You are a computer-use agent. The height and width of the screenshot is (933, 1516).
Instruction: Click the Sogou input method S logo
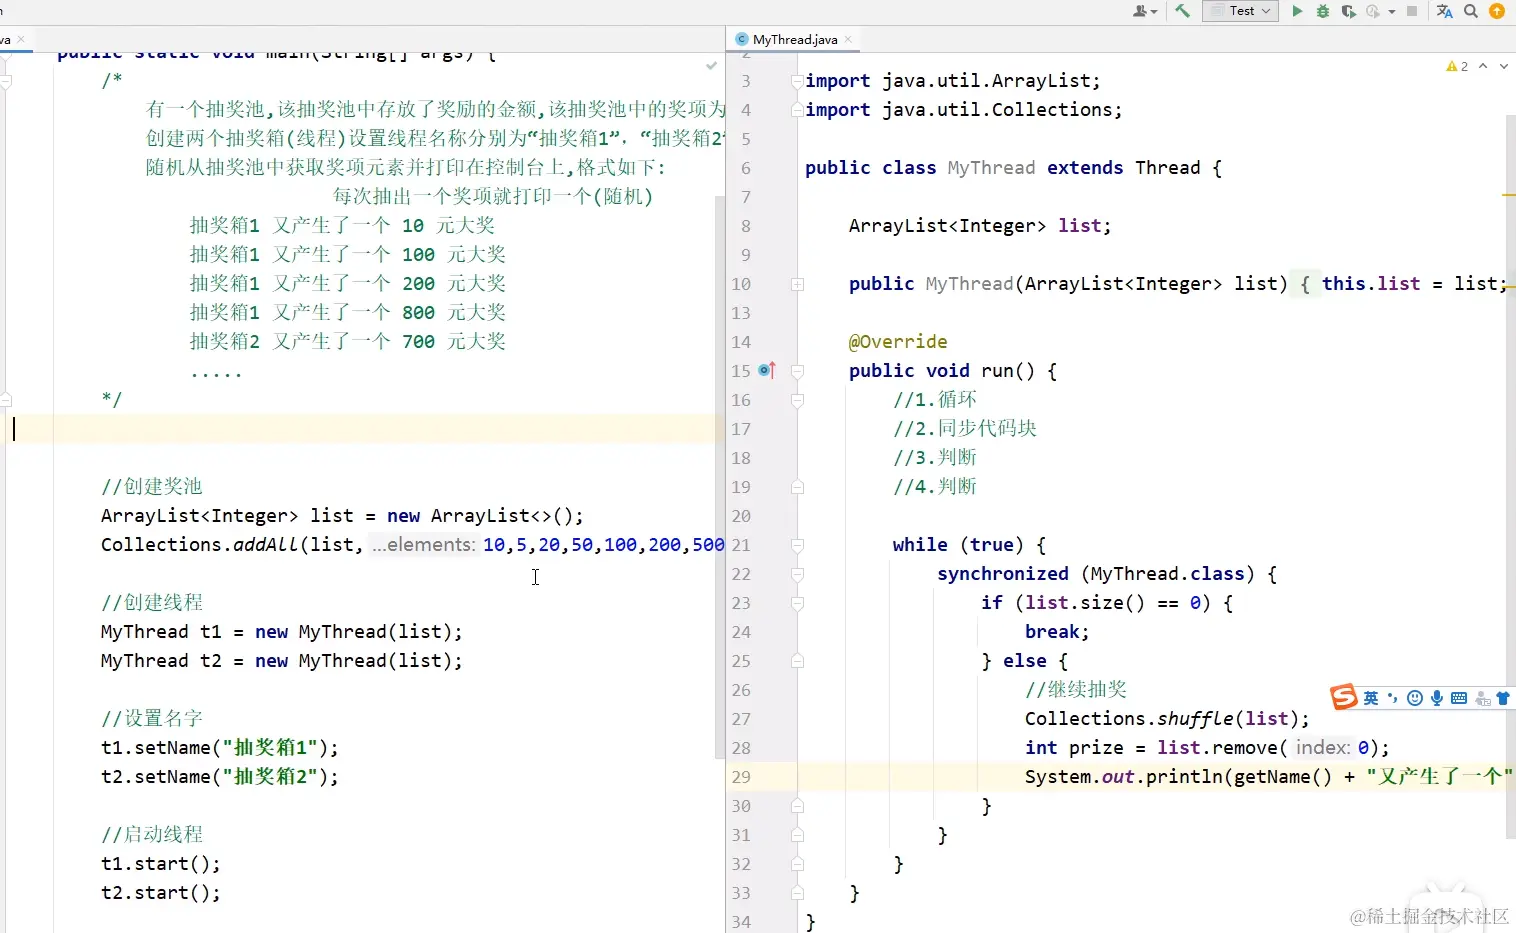pyautogui.click(x=1344, y=697)
